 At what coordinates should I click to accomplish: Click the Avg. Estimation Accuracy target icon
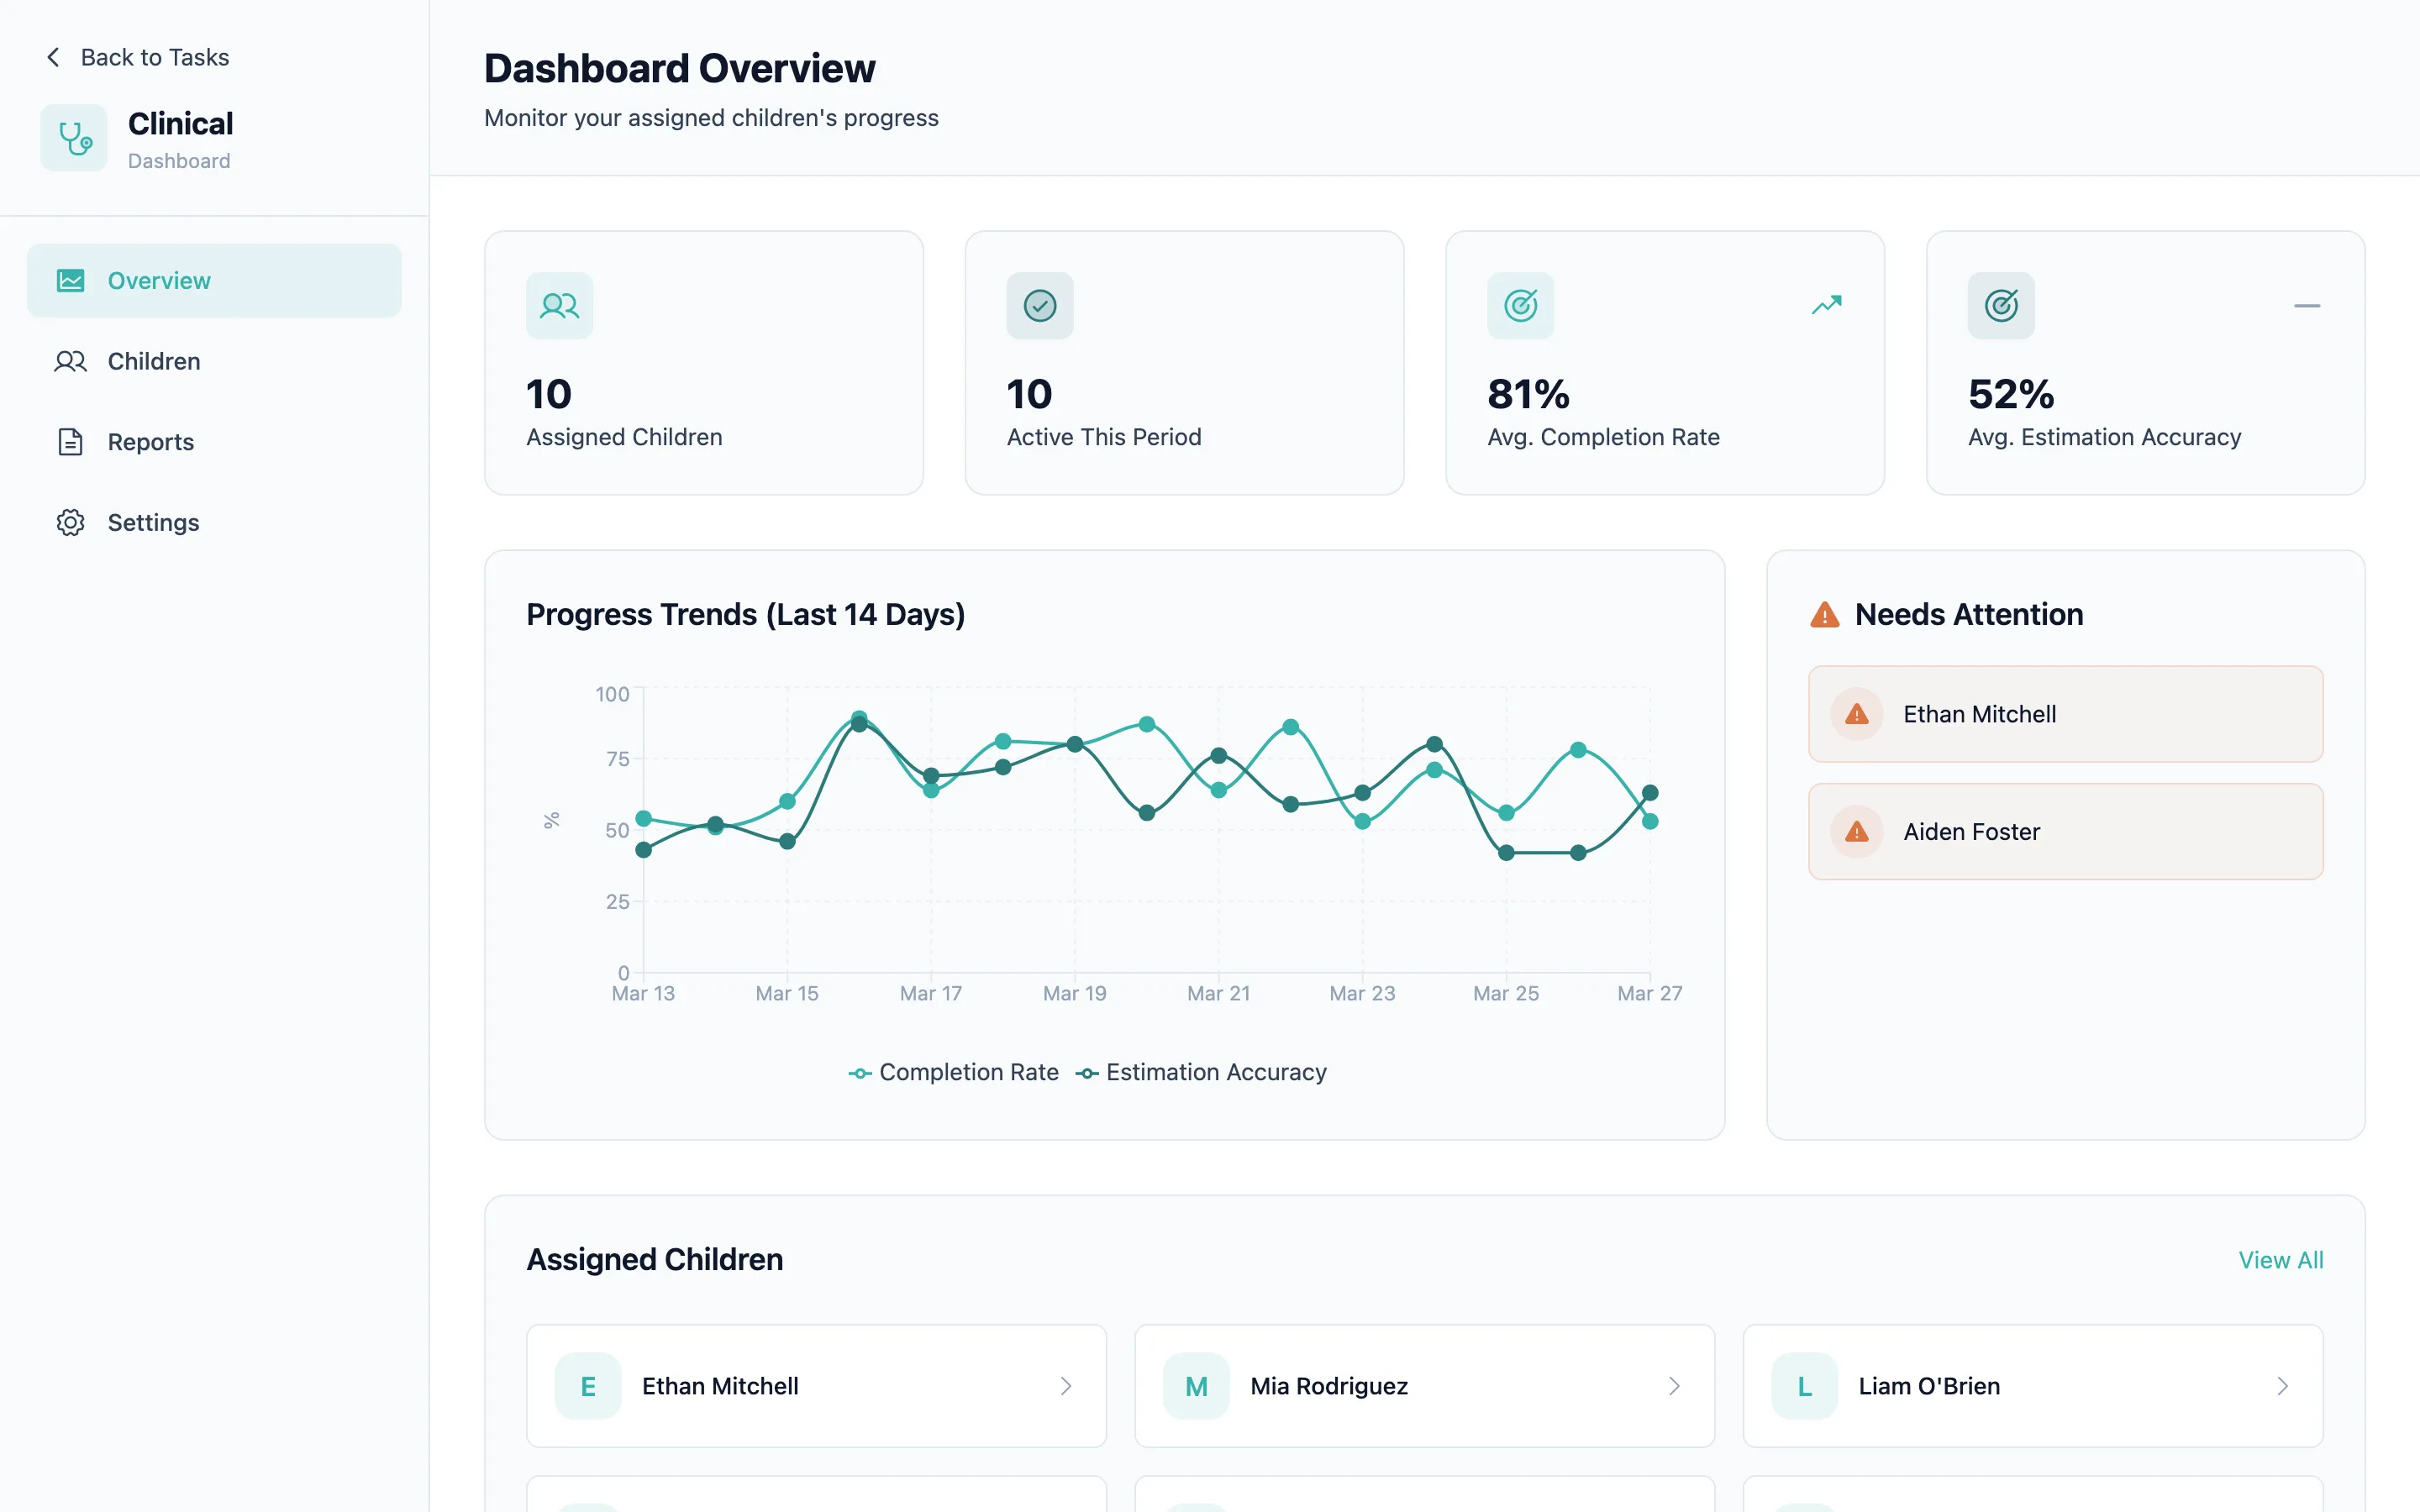pos(2001,306)
